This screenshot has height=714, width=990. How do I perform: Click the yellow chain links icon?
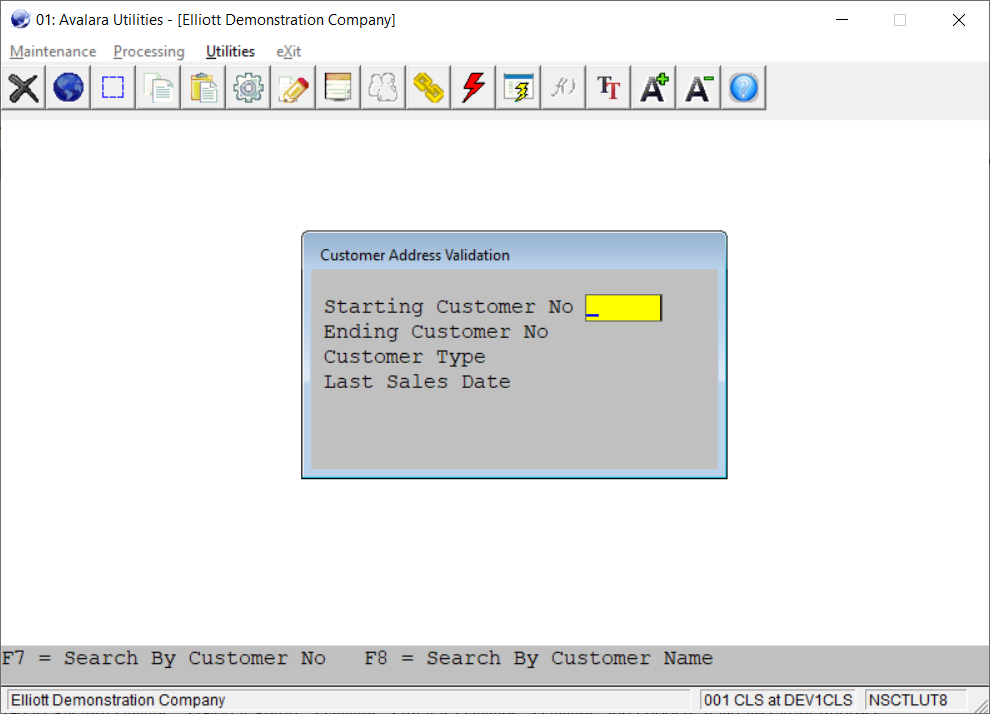coord(428,88)
